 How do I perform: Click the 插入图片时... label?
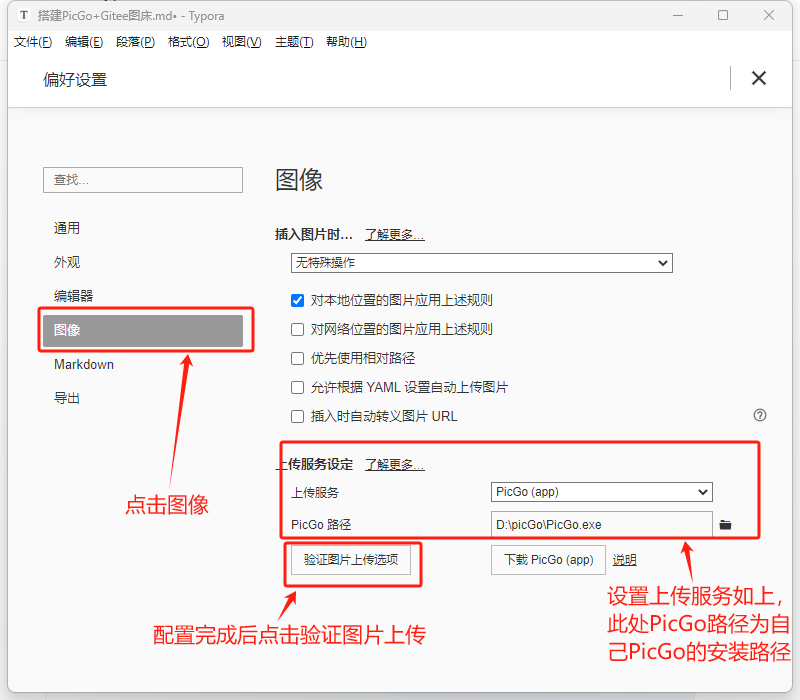[314, 235]
